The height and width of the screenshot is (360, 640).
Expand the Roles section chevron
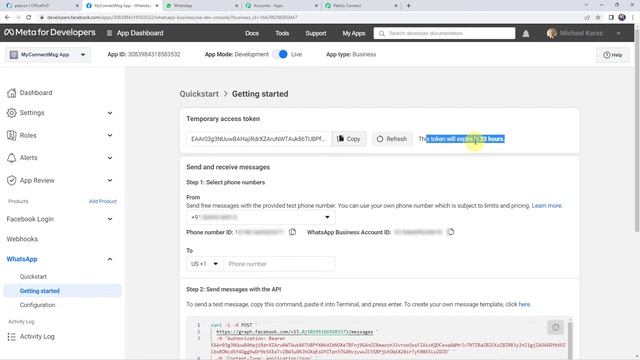(x=110, y=135)
